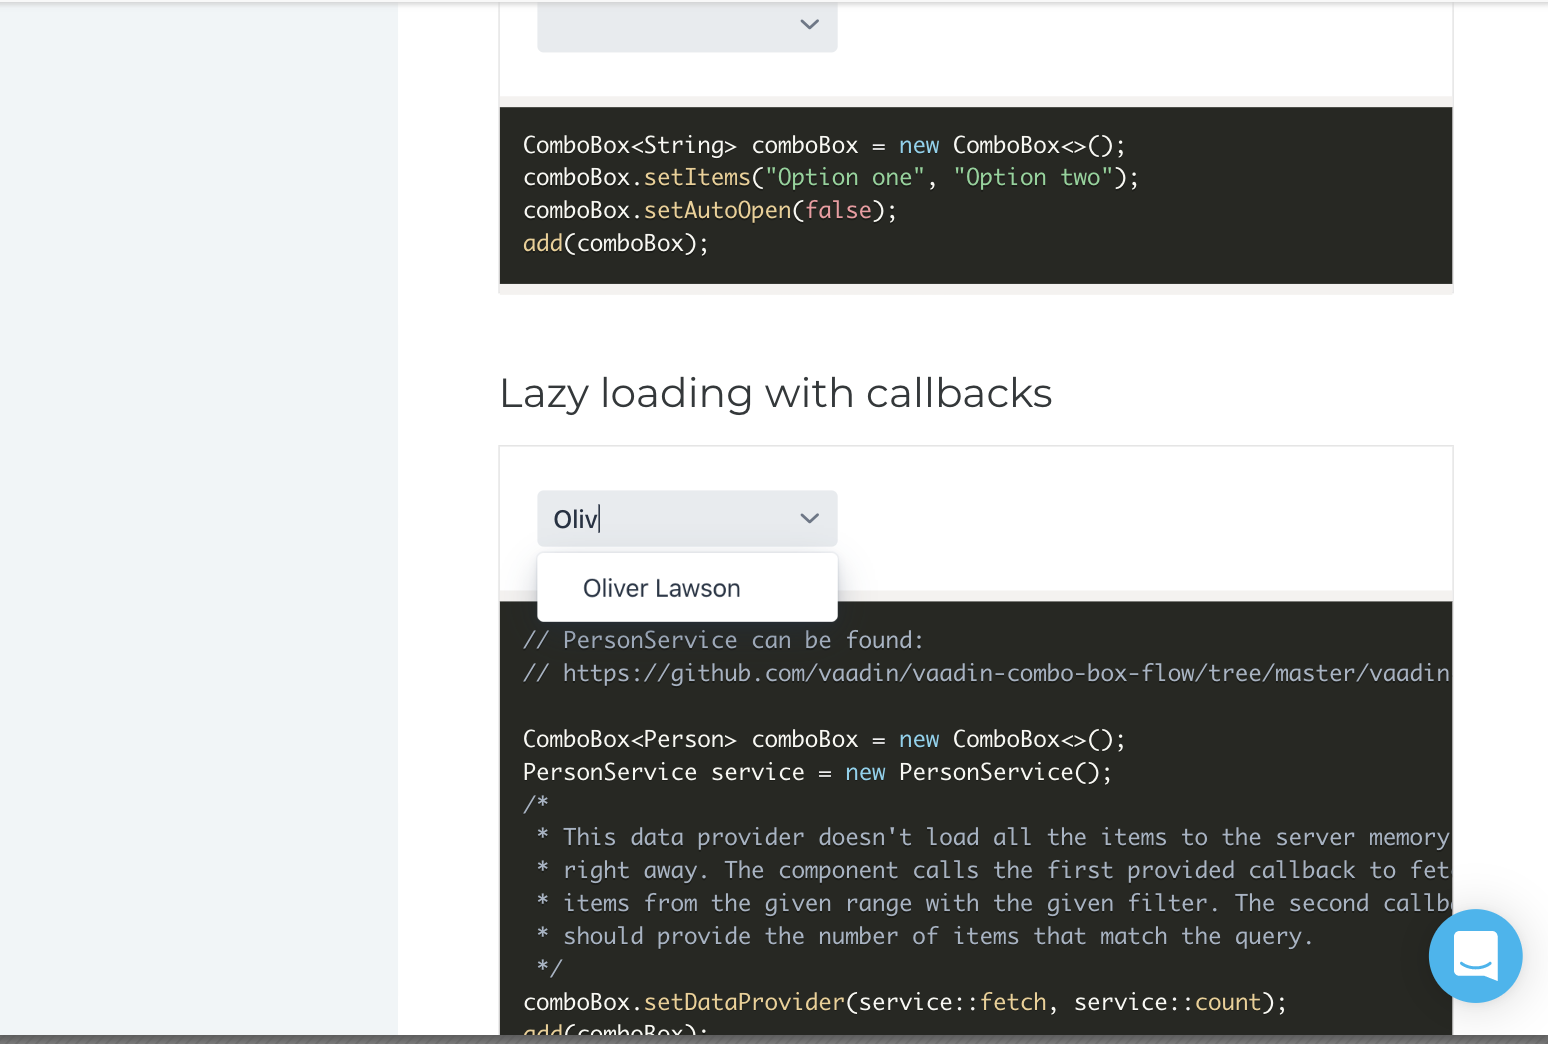Click the chevron icon on the top combo box
The width and height of the screenshot is (1548, 1044).
pos(808,24)
